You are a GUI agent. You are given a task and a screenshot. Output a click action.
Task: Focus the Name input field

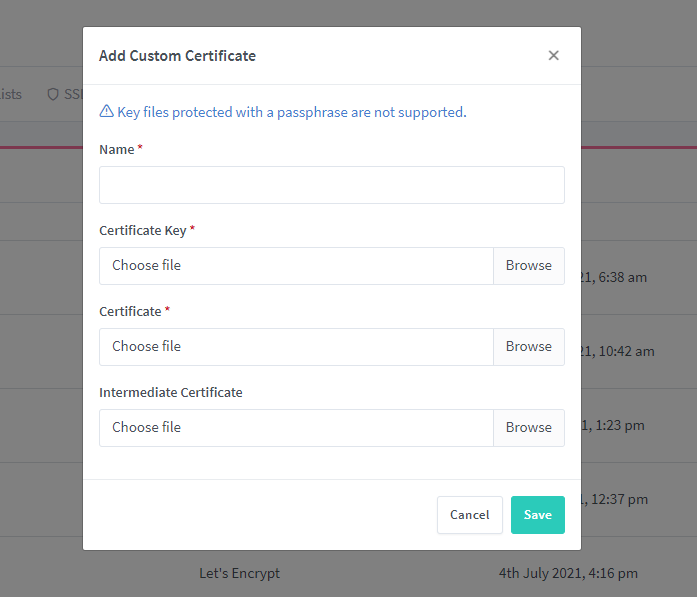(x=332, y=185)
